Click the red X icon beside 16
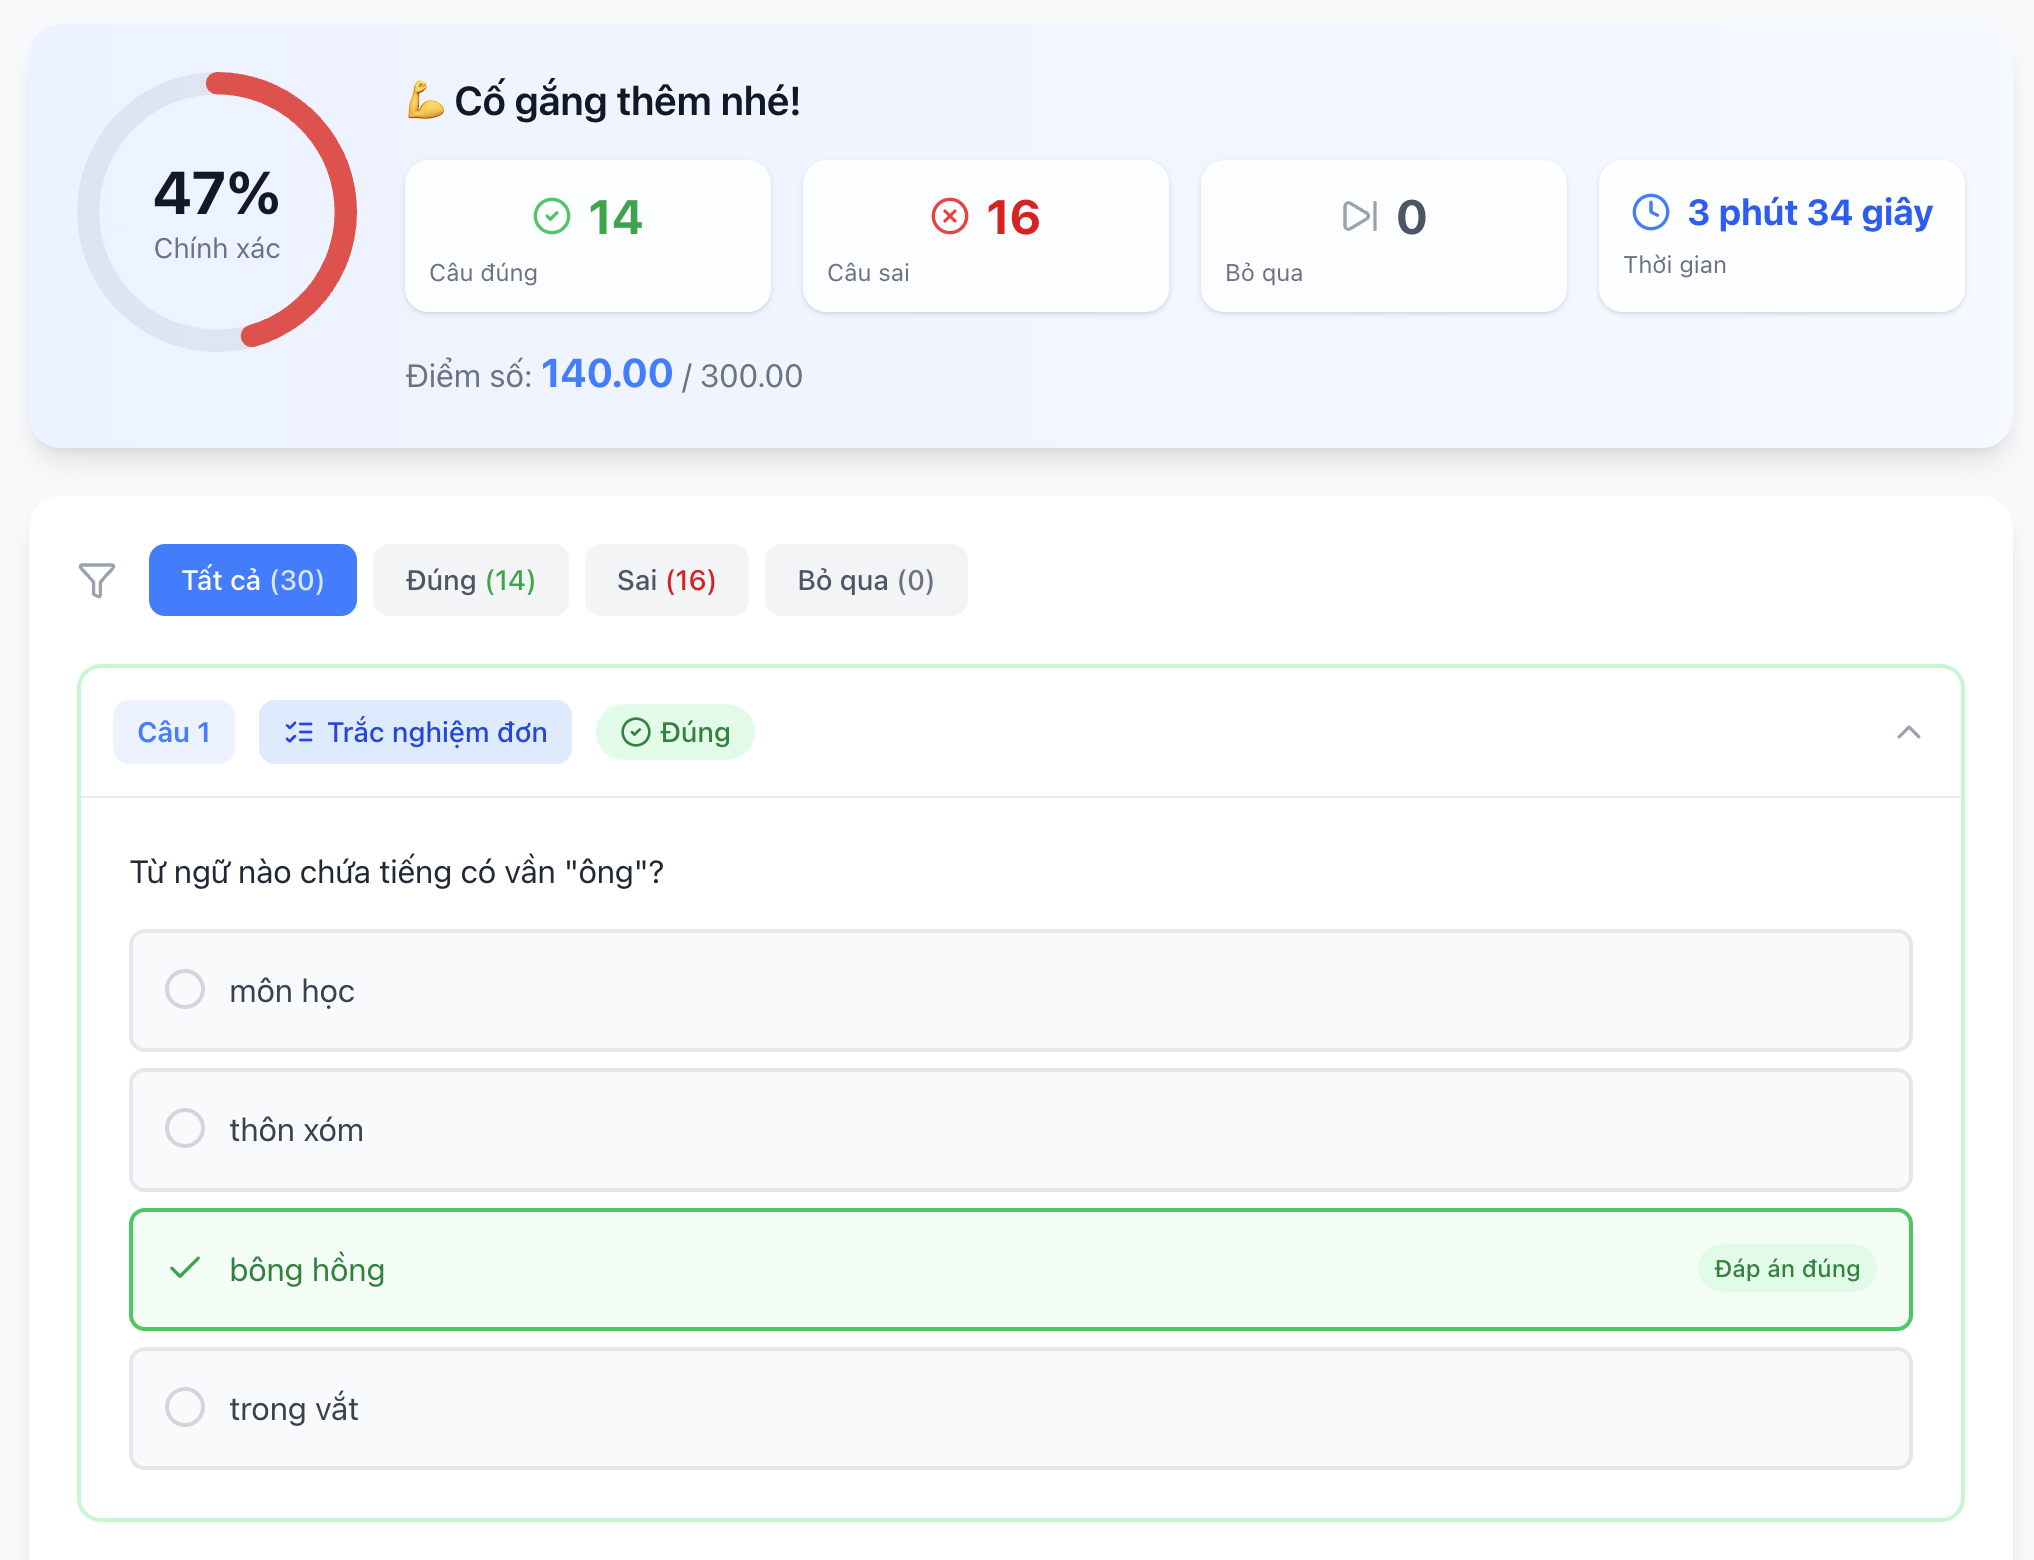 (x=949, y=216)
